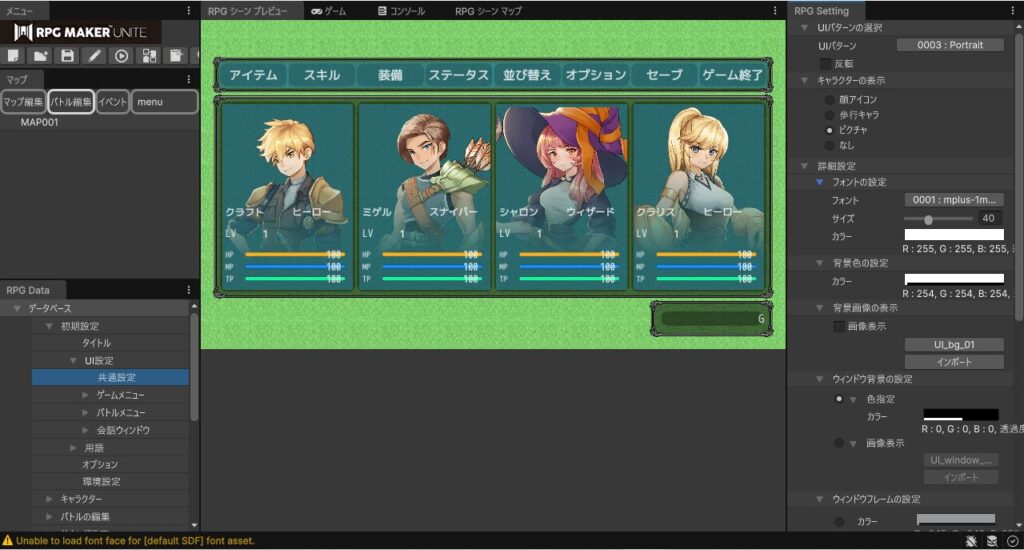The image size is (1024, 550).
Task: Click the RPG Data tree scrollbar
Action: tap(194, 368)
